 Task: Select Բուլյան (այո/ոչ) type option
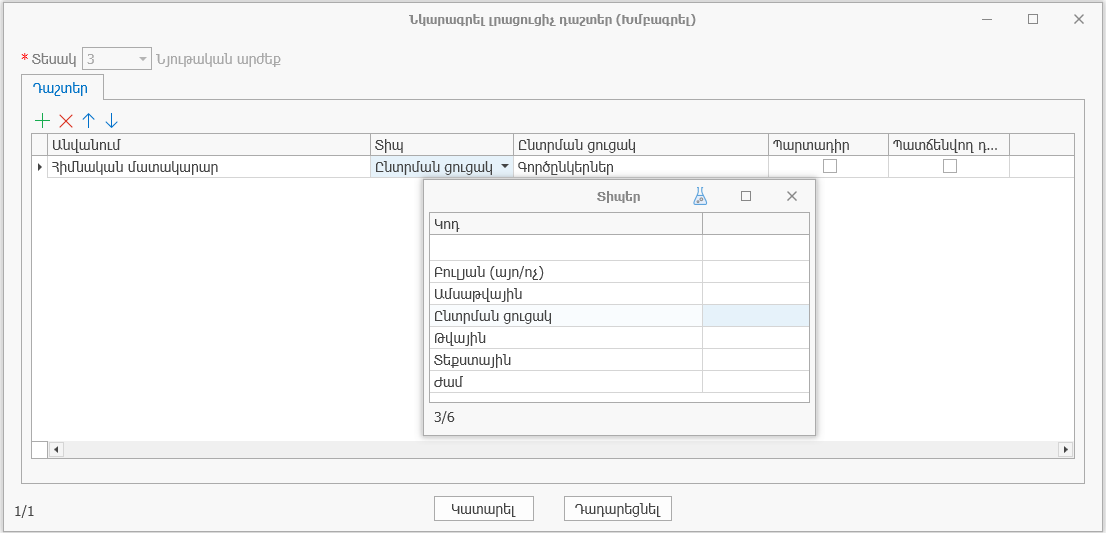pyautogui.click(x=566, y=272)
